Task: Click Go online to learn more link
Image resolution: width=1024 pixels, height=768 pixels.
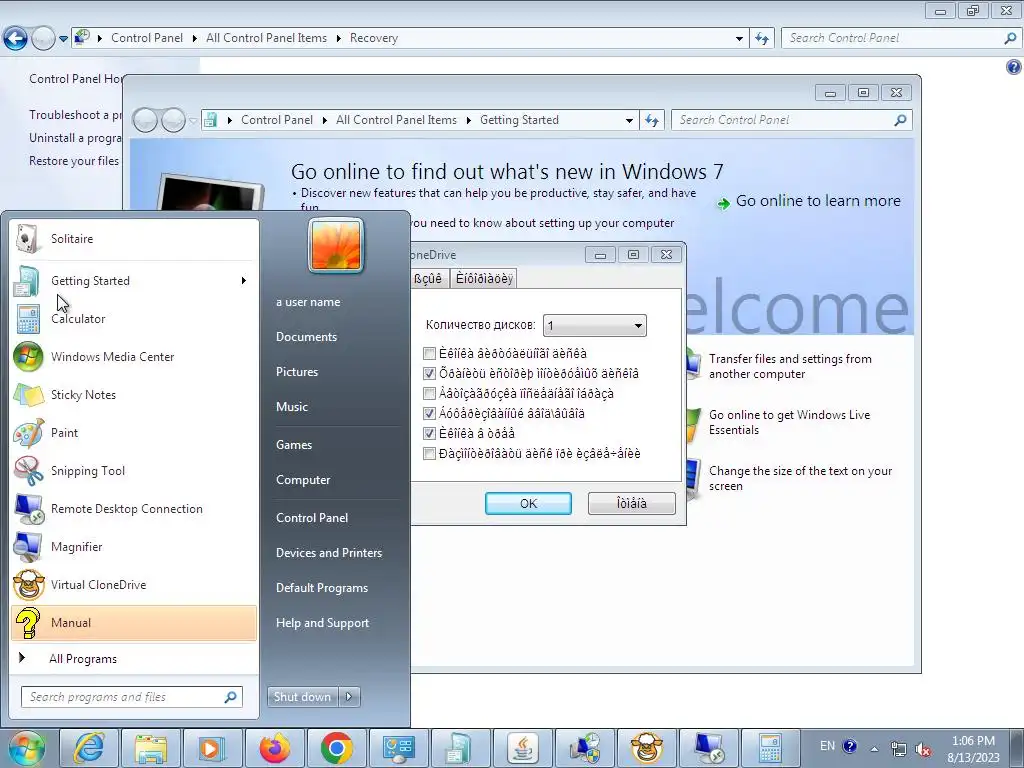Action: (x=818, y=201)
